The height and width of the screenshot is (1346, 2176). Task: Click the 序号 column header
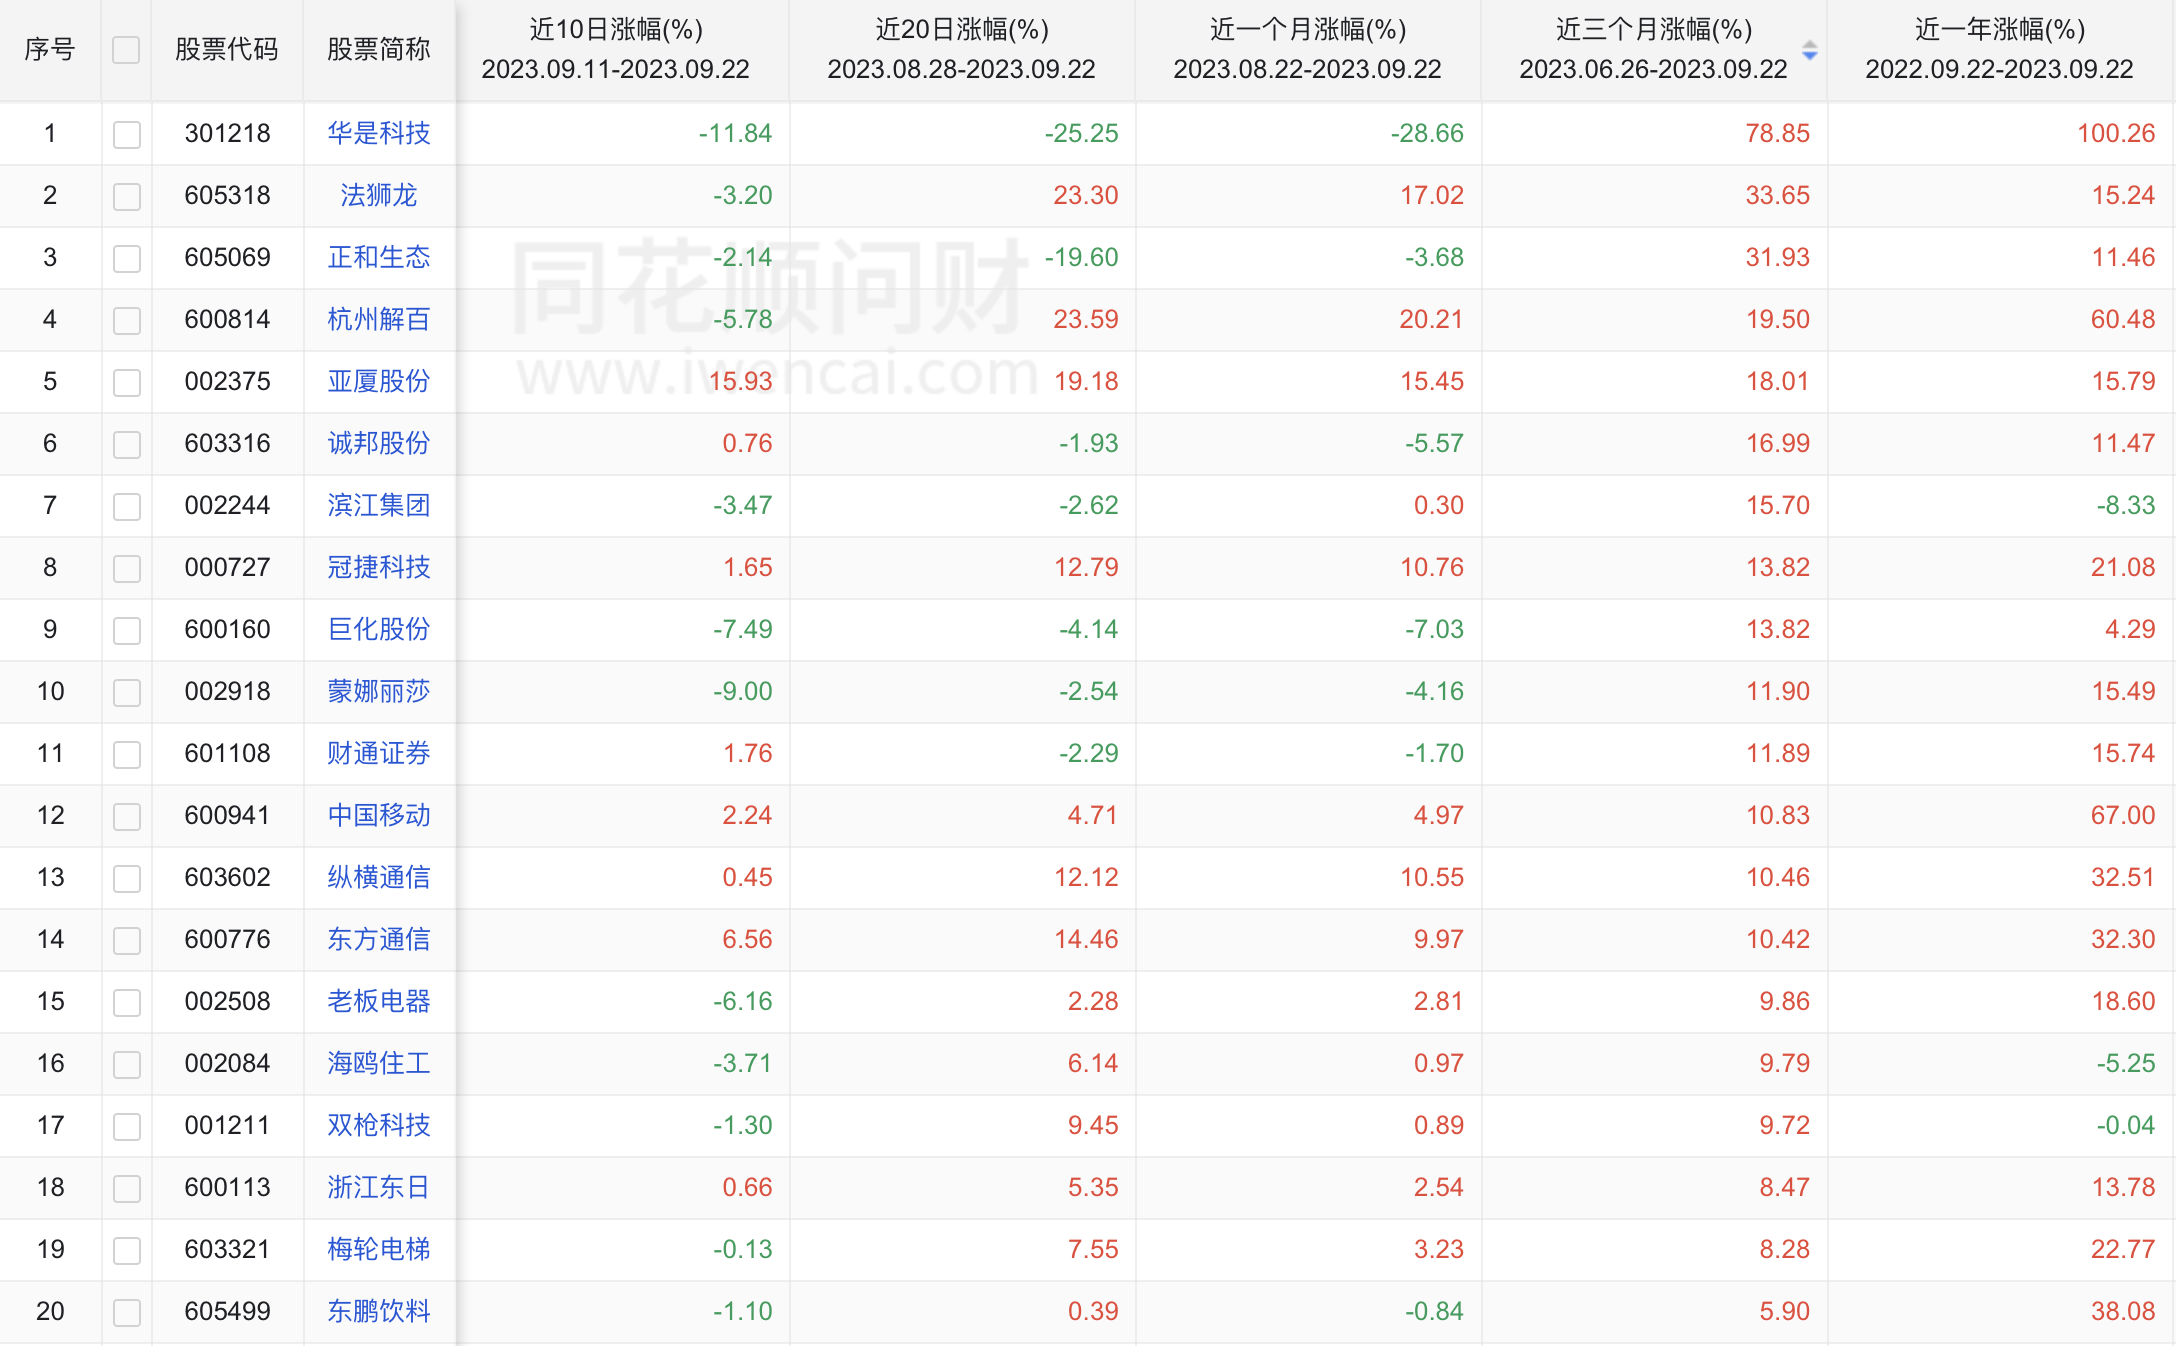[50, 49]
